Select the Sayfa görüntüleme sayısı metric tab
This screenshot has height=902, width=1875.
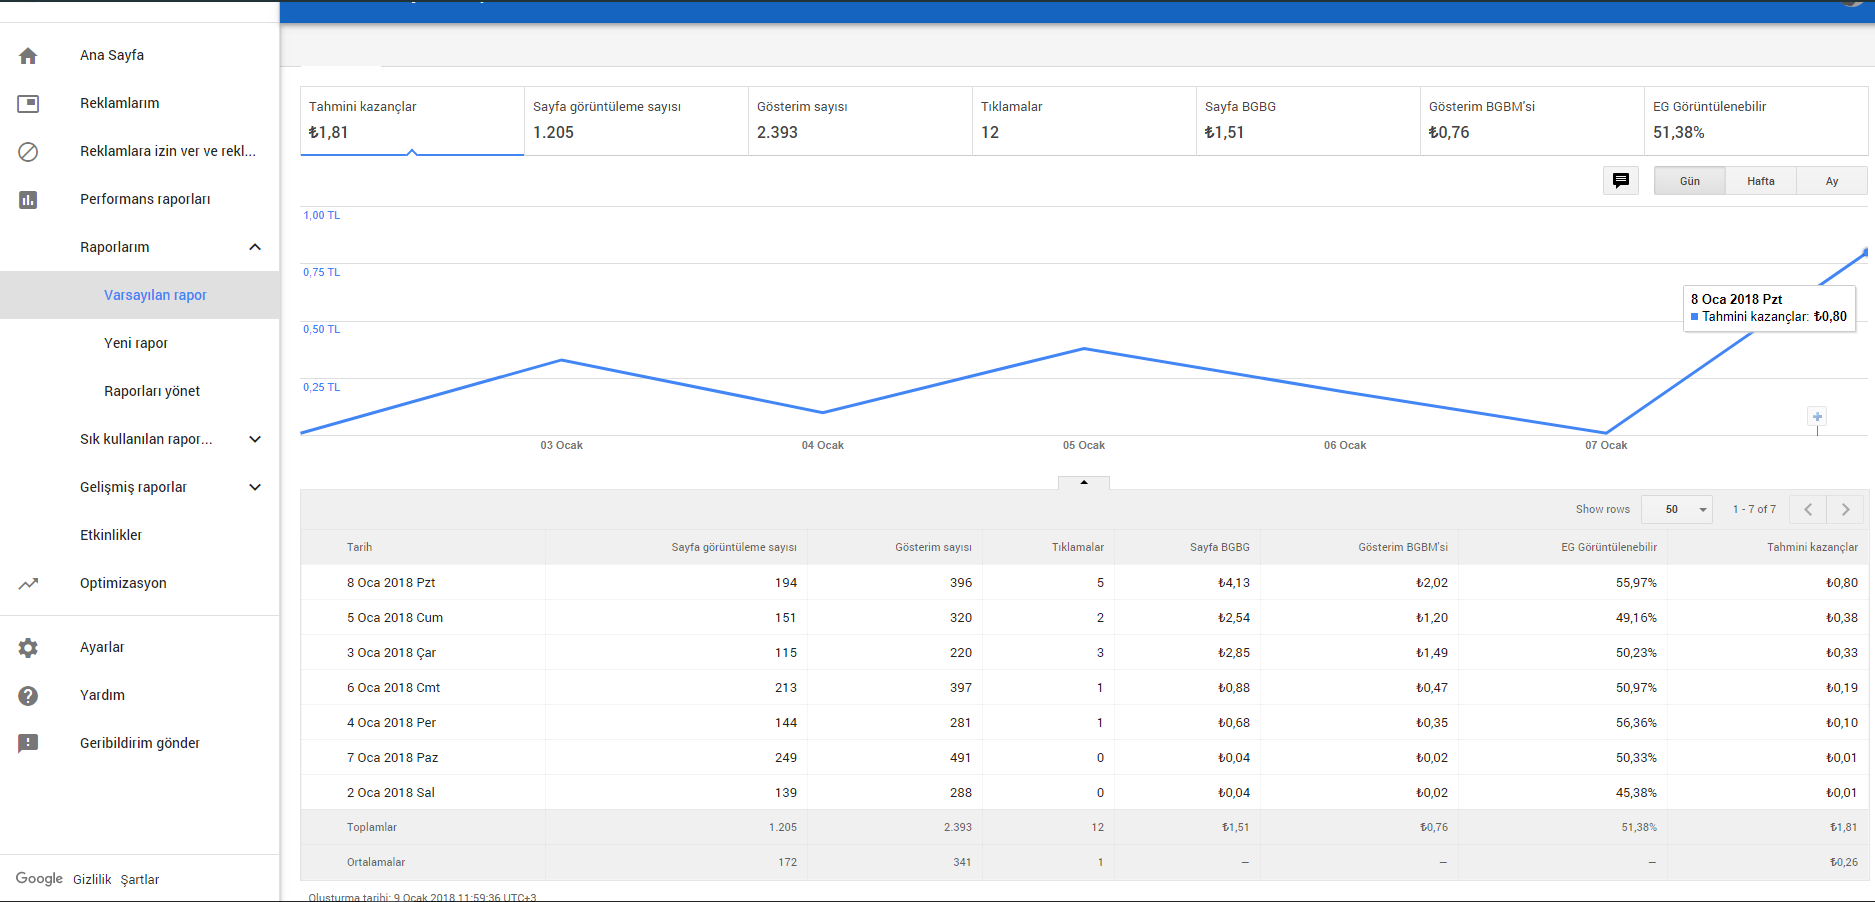coord(636,121)
